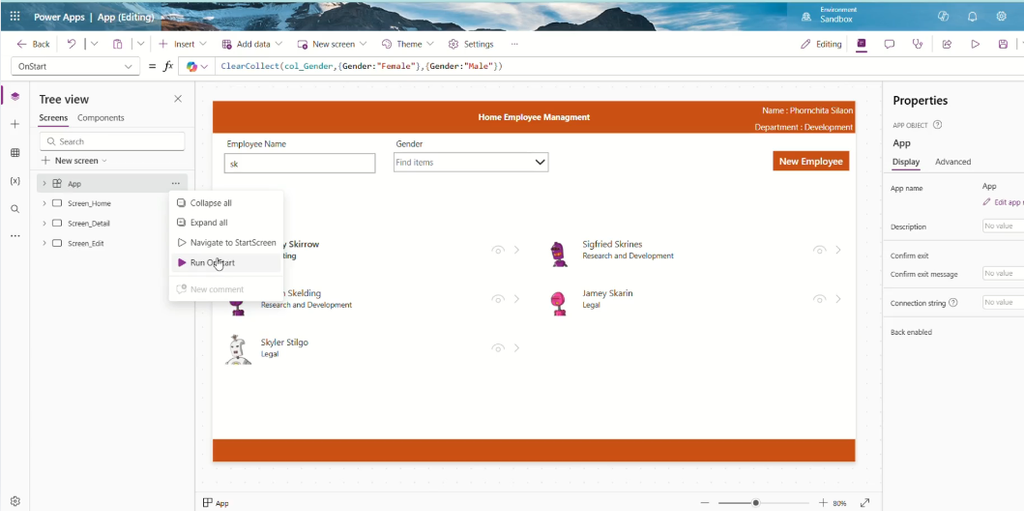This screenshot has width=1024, height=511.
Task: Open settings gear at sidebar bottom
Action: tap(15, 501)
